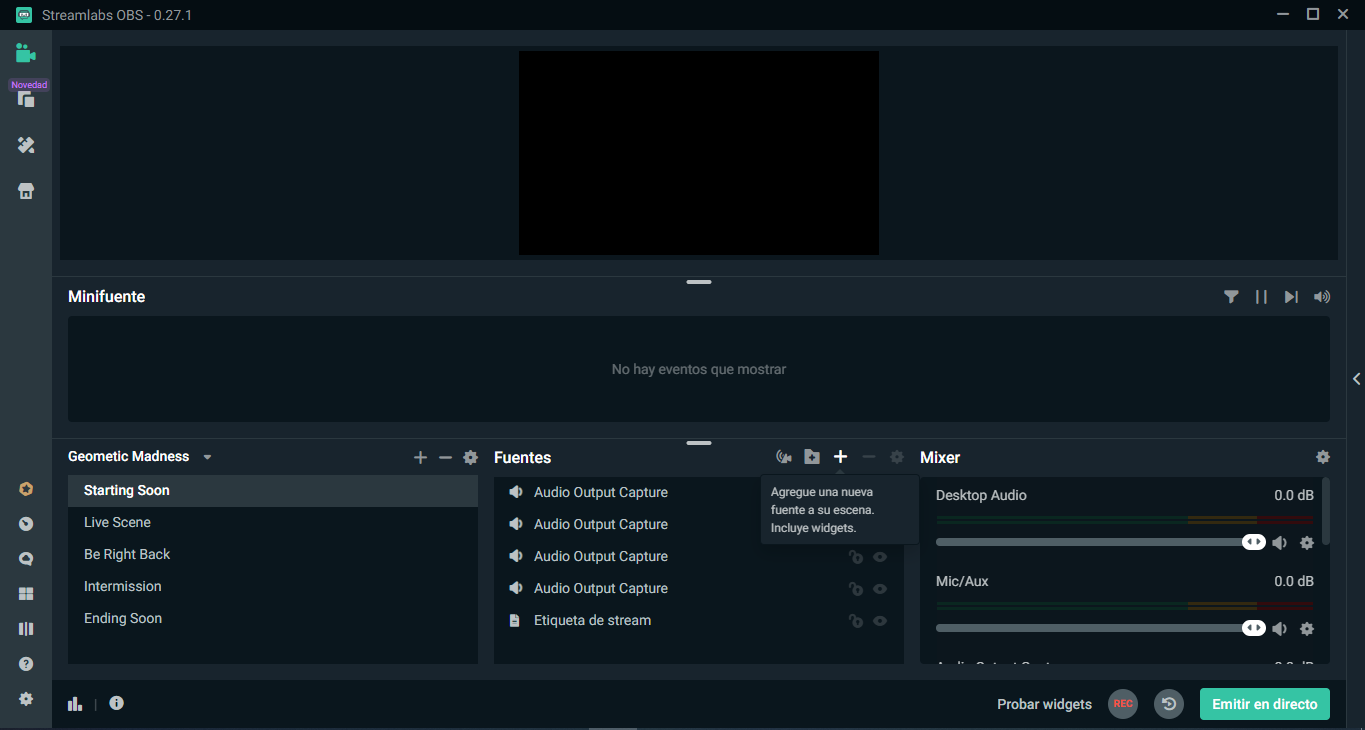Mute the Desktop Audio channel

1279,543
